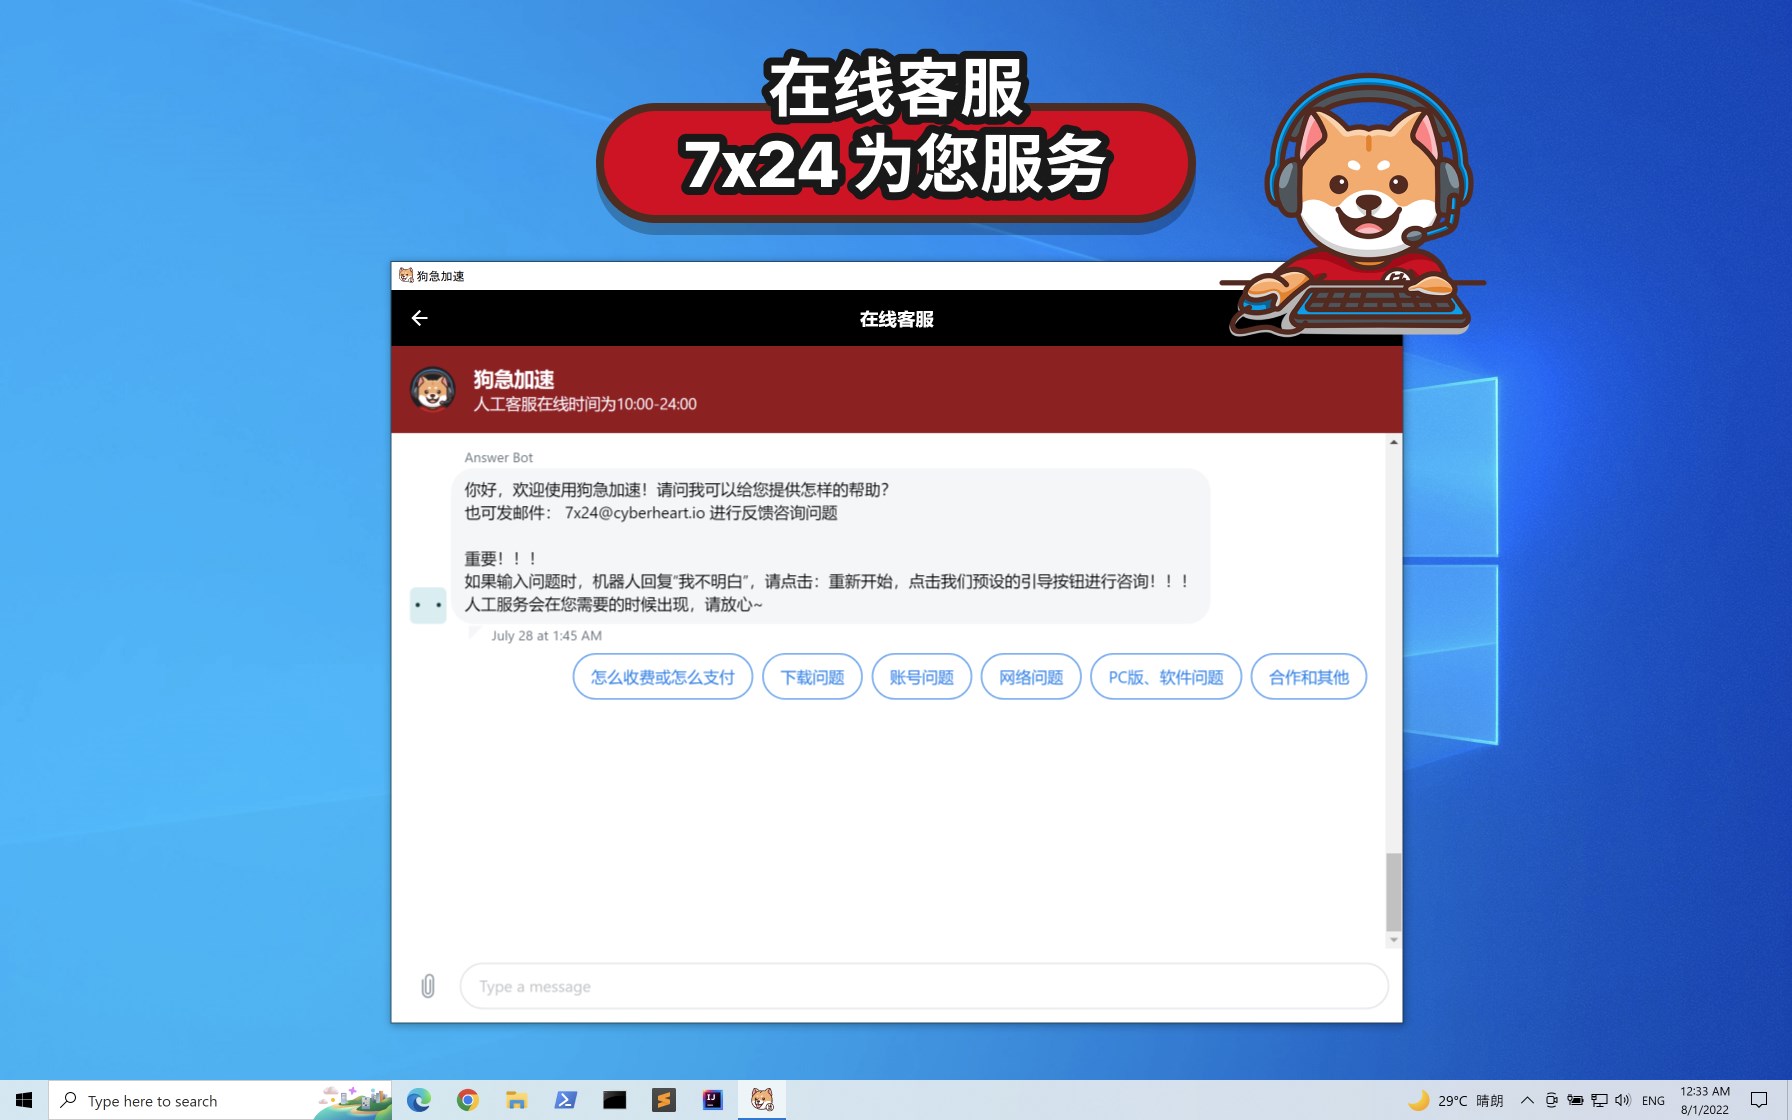Pick the PC版、软件问题 button
This screenshot has width=1792, height=1120.
pyautogui.click(x=1166, y=677)
